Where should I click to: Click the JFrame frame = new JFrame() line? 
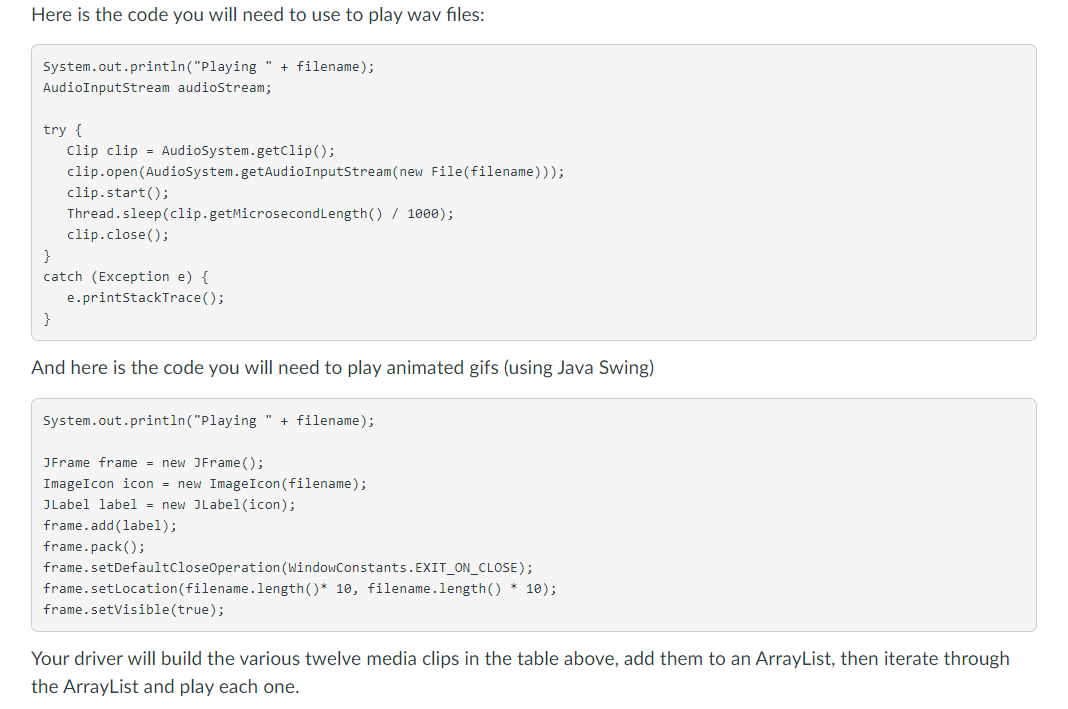tap(153, 462)
